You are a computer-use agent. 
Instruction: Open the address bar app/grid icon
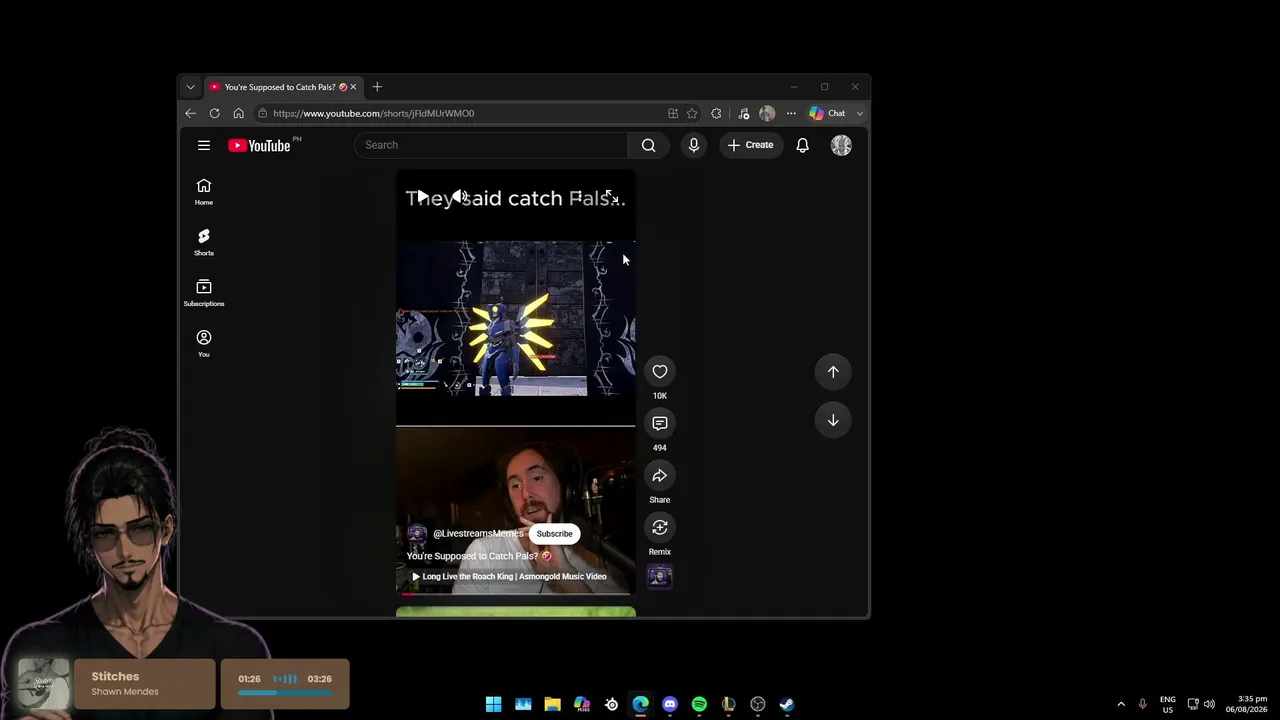click(x=673, y=113)
